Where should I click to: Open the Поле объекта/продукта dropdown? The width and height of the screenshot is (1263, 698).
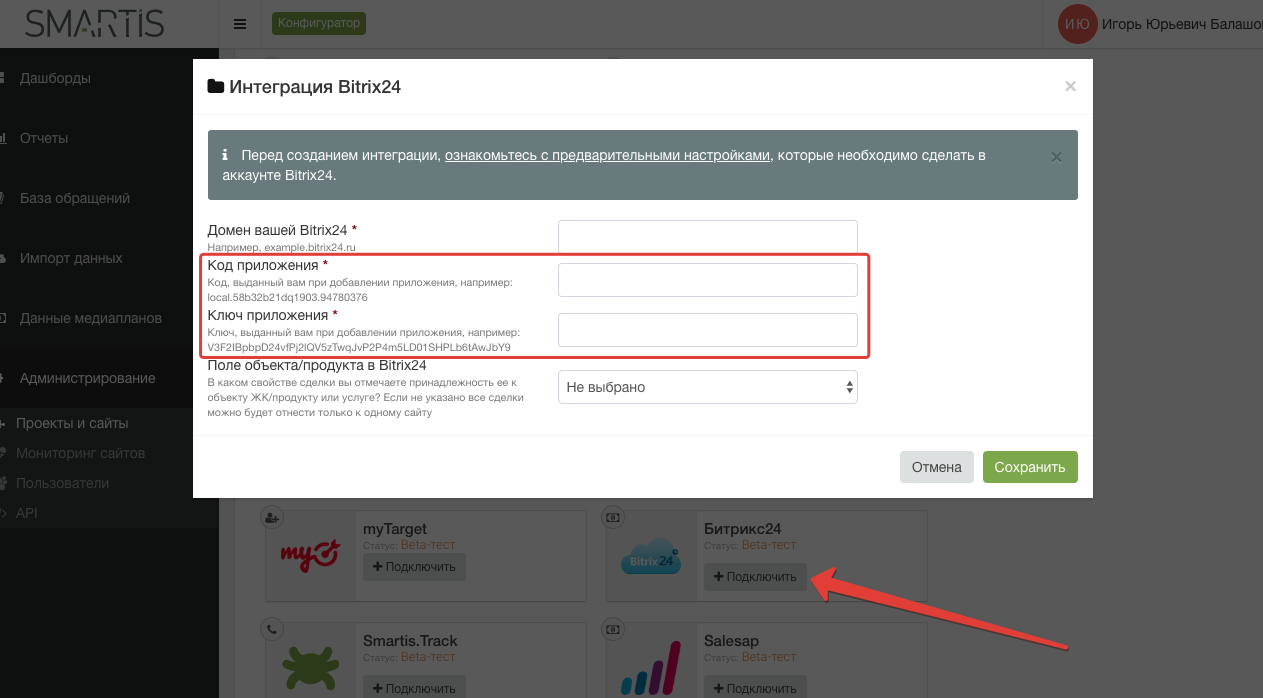pyautogui.click(x=707, y=387)
